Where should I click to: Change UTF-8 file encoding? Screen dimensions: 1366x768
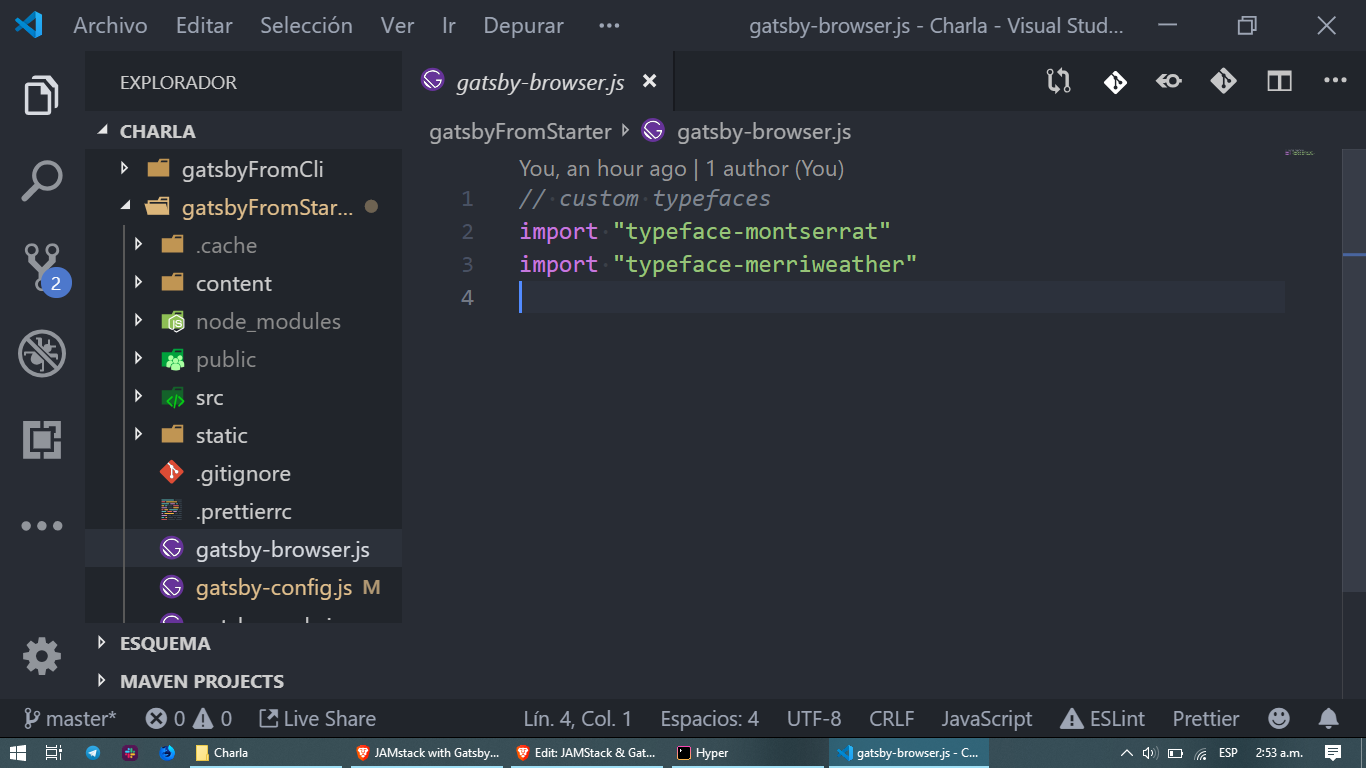pos(814,718)
